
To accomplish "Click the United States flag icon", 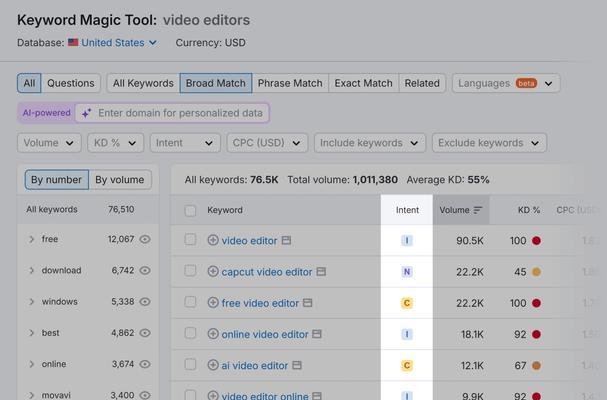I will [73, 42].
